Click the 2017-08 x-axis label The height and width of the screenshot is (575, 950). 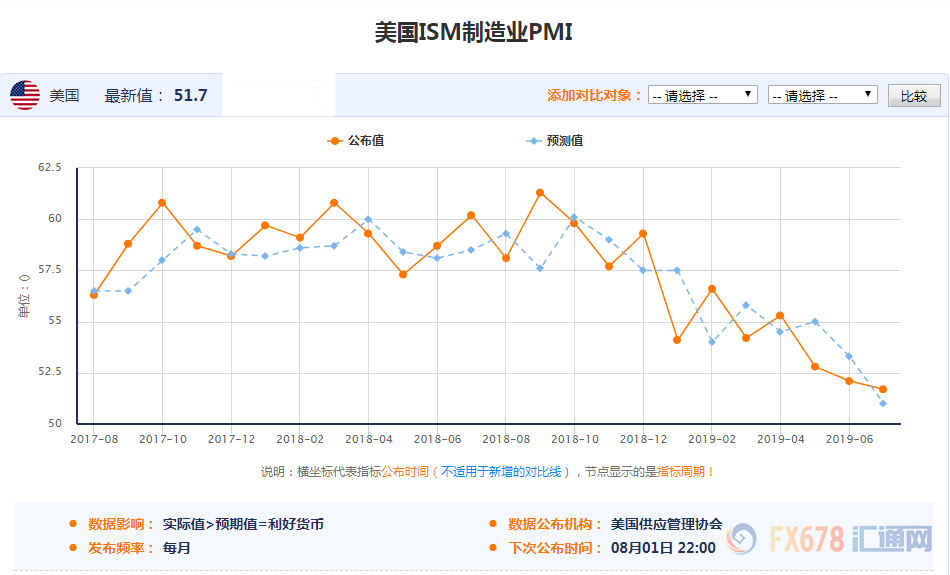click(x=94, y=439)
